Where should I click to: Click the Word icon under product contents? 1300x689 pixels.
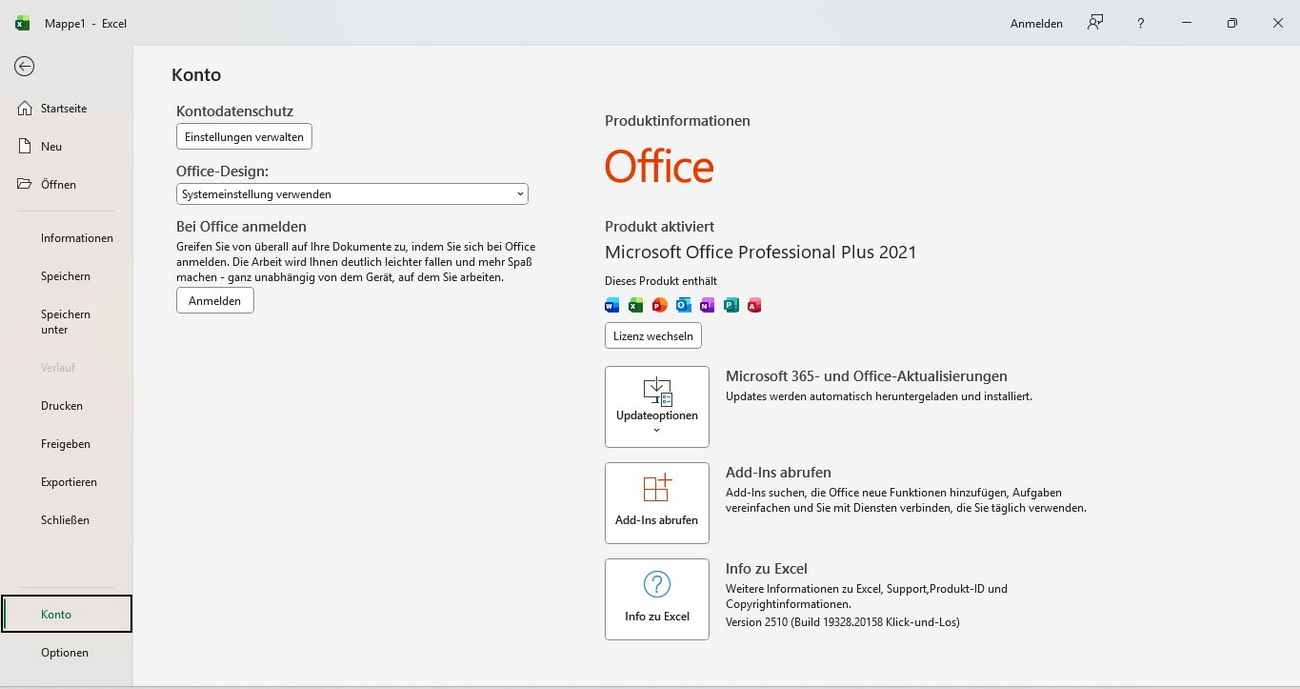coord(612,305)
